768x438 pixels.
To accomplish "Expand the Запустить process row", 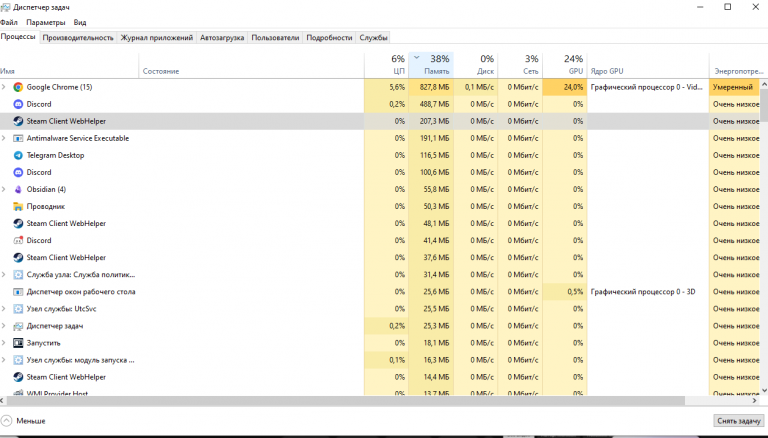I will [4, 343].
